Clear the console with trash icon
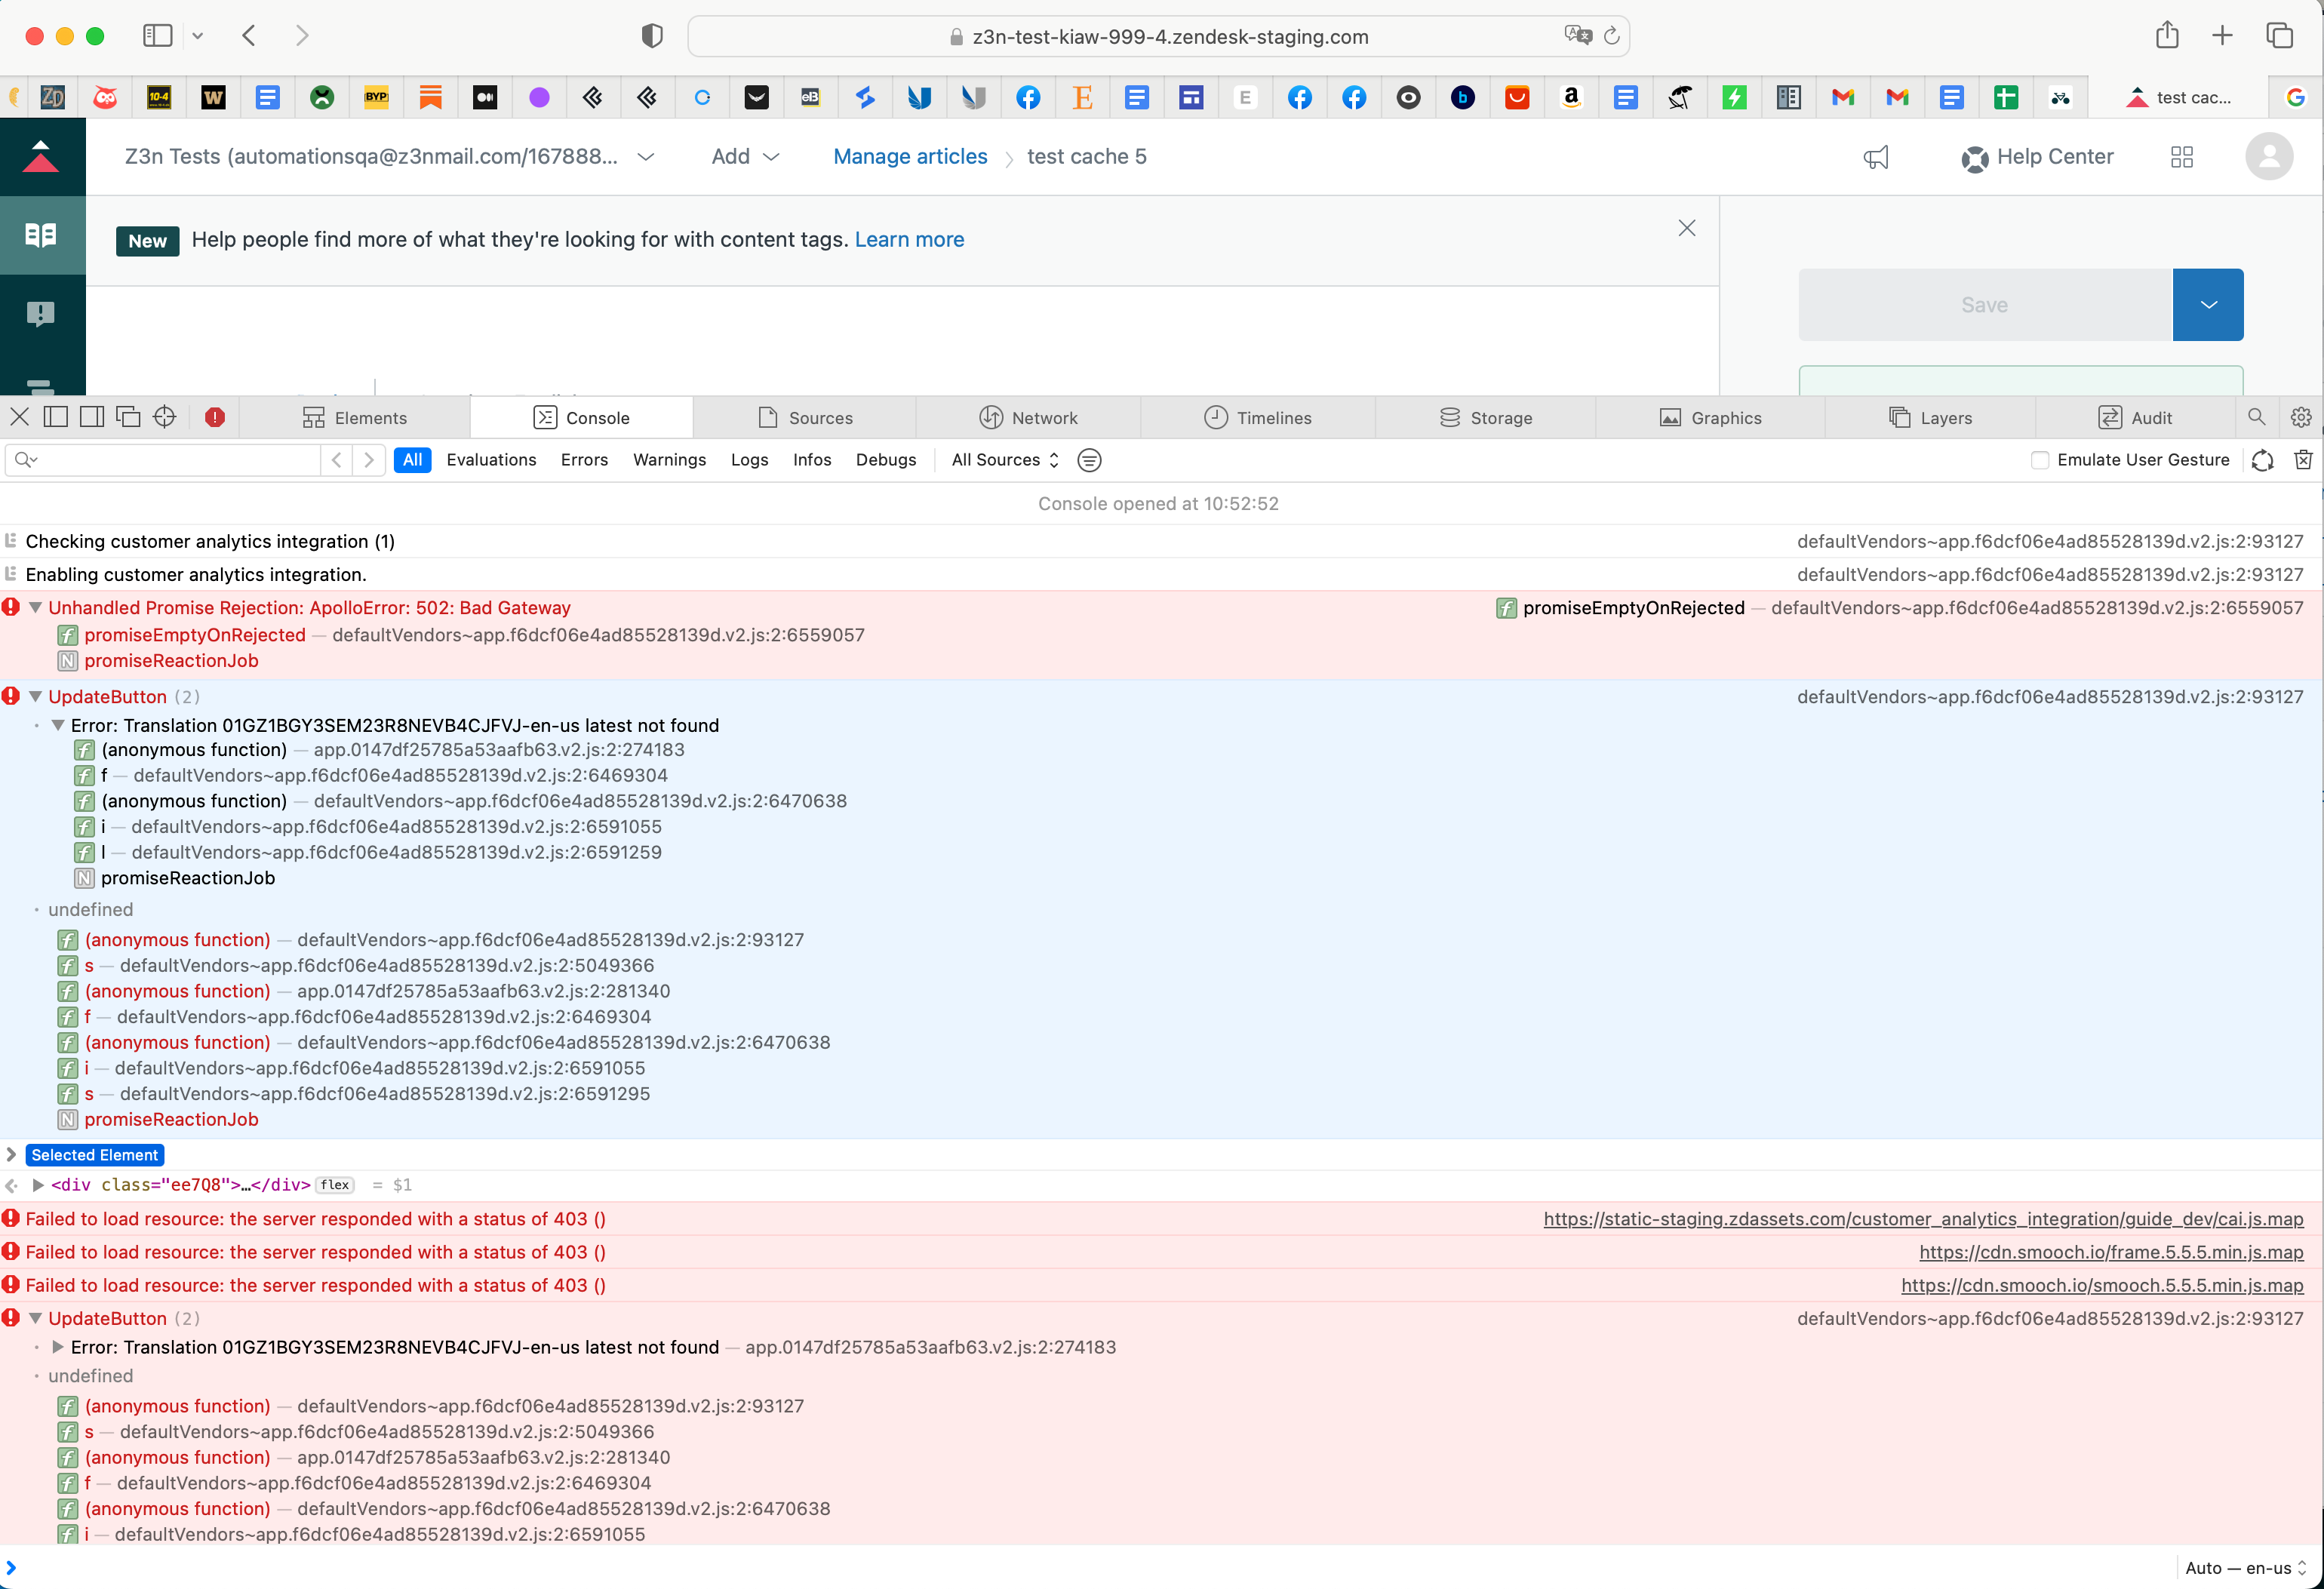 point(2302,460)
